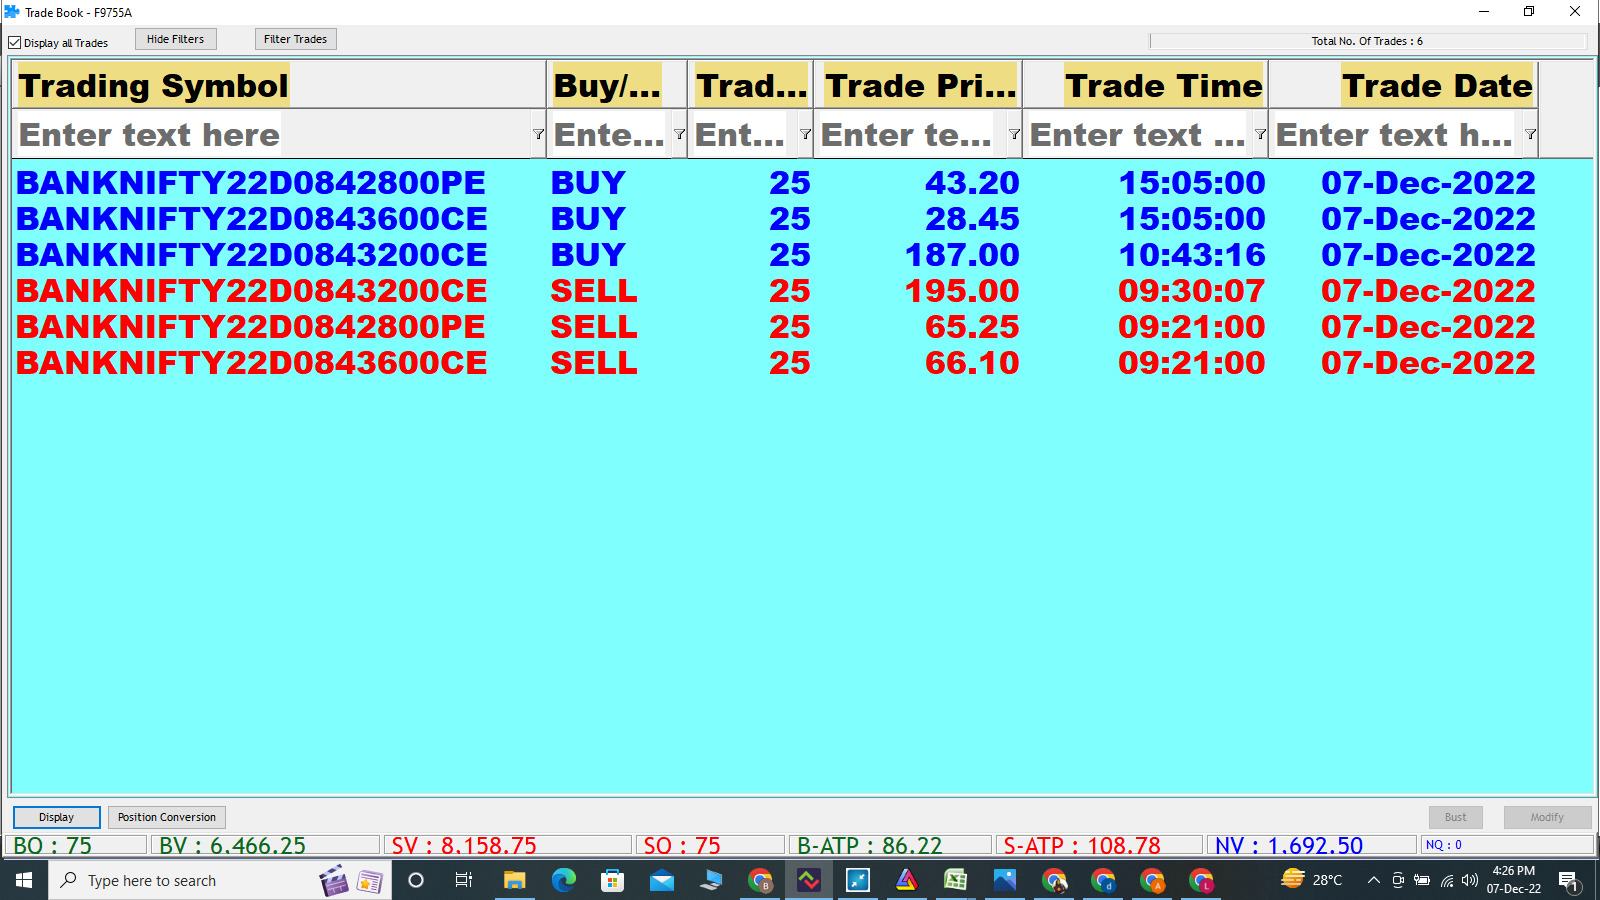Click the Filter Trades button

click(x=295, y=39)
